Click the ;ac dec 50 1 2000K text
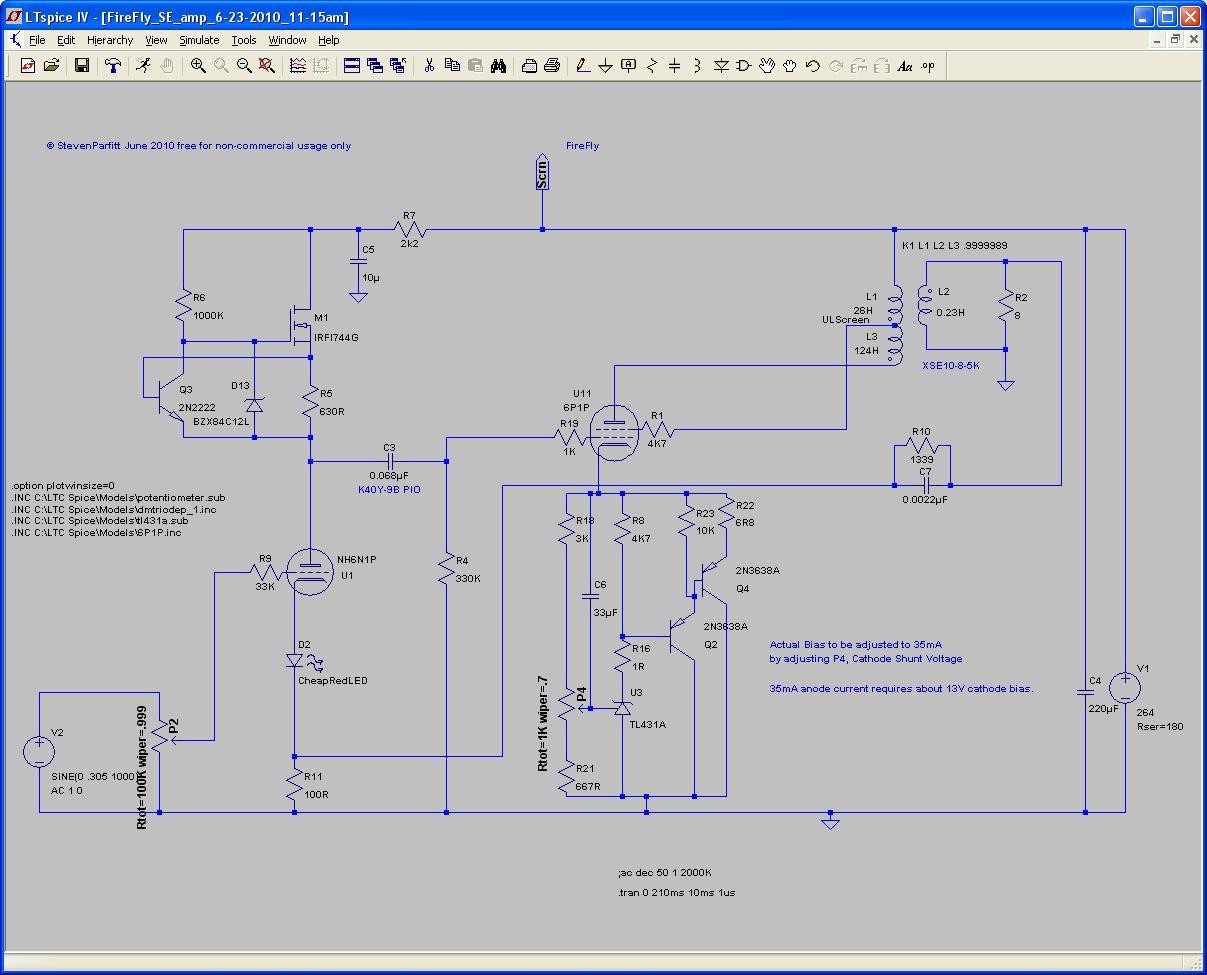1207x975 pixels. click(665, 872)
